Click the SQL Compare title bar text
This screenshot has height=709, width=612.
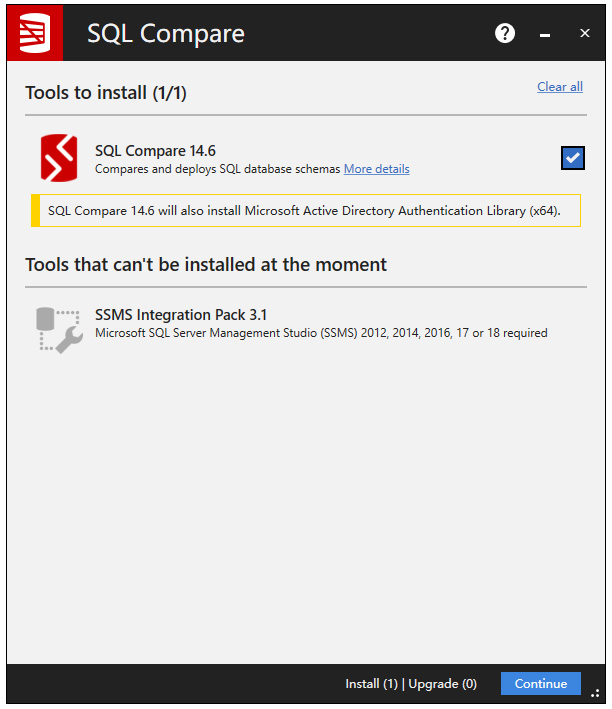click(165, 34)
